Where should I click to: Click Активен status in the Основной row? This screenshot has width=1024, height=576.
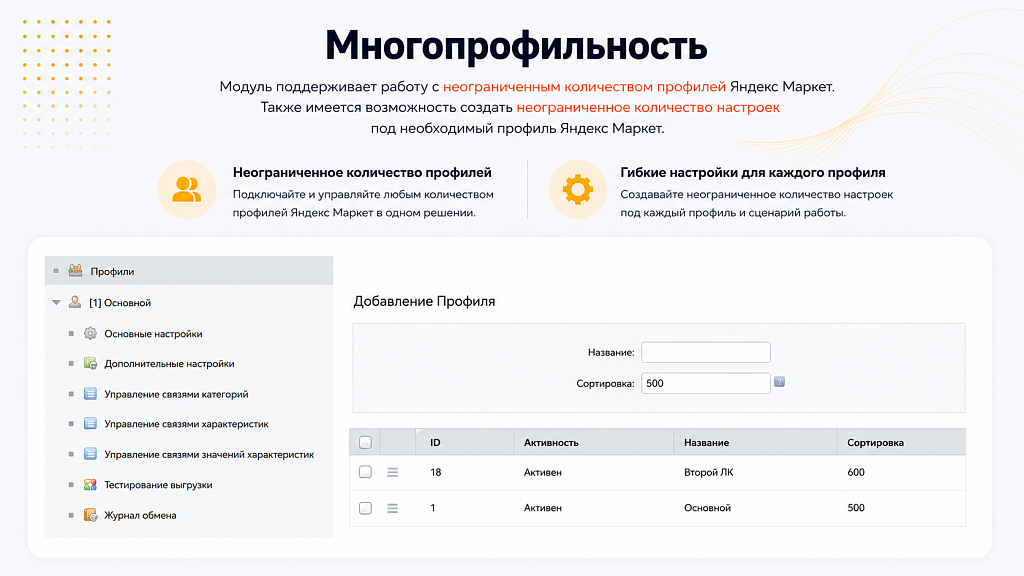[543, 508]
